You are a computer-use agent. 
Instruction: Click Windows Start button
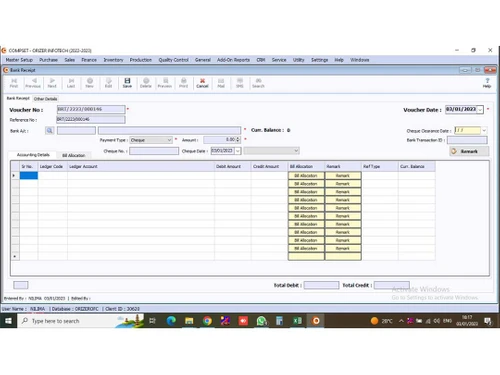pos(8,321)
